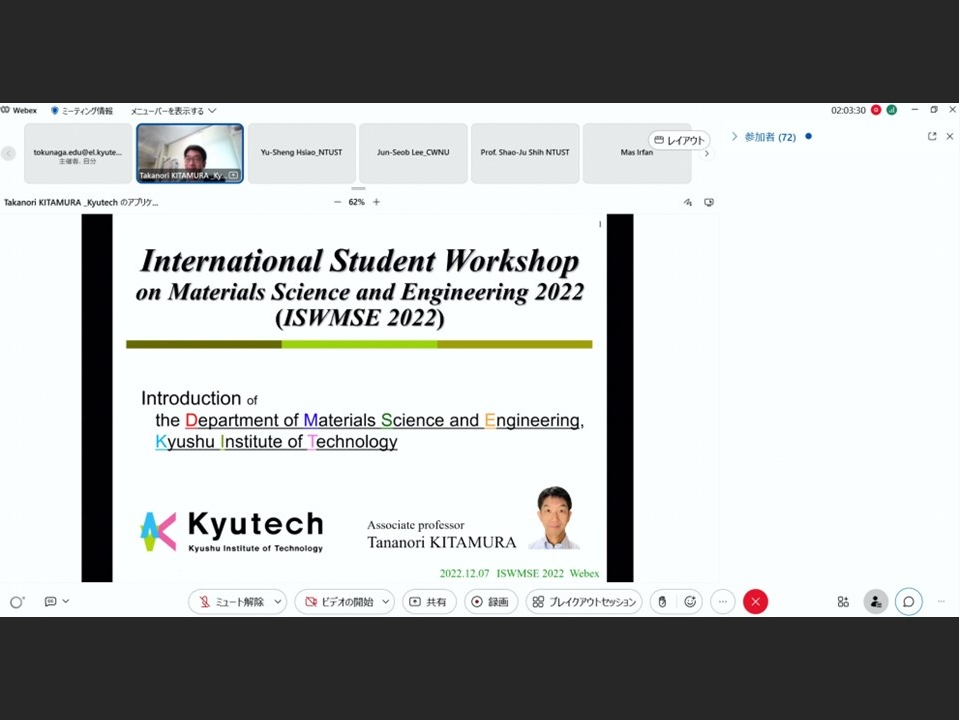Toggle the participants panel icon
Screen dimensions: 960x721
(876, 602)
